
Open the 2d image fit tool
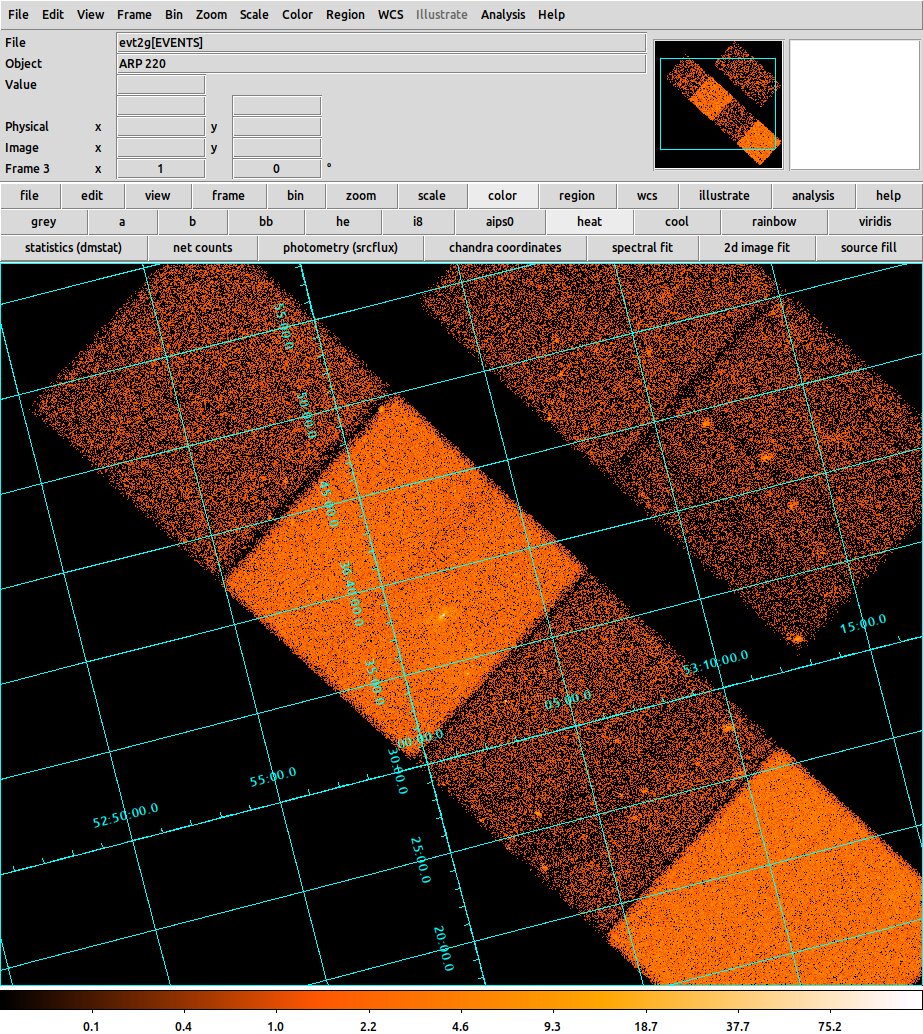click(x=756, y=248)
